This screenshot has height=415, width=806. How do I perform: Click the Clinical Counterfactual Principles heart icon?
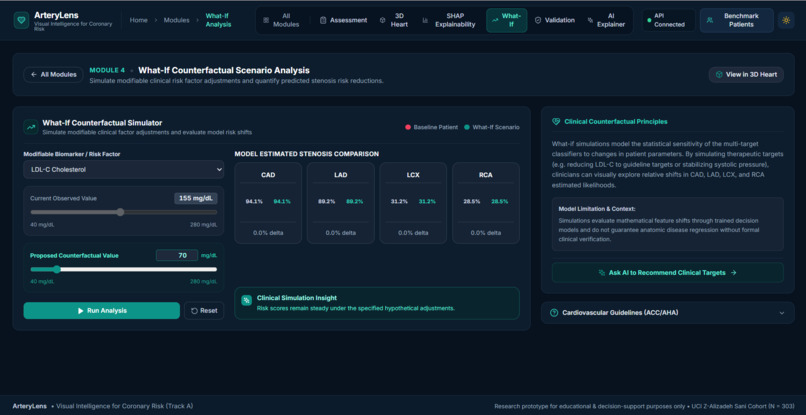tap(556, 122)
